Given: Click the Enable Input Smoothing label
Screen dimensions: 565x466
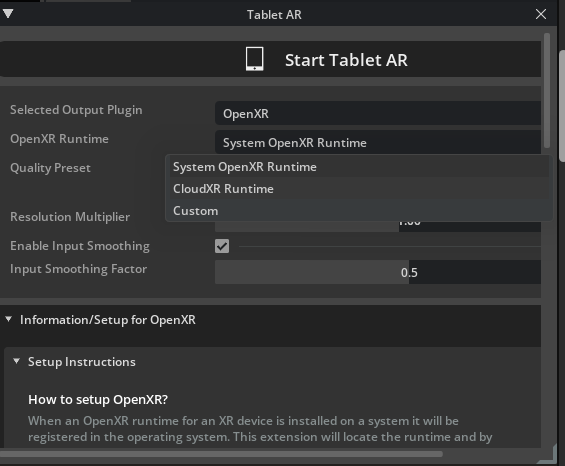Looking at the screenshot, I should tap(80, 246).
